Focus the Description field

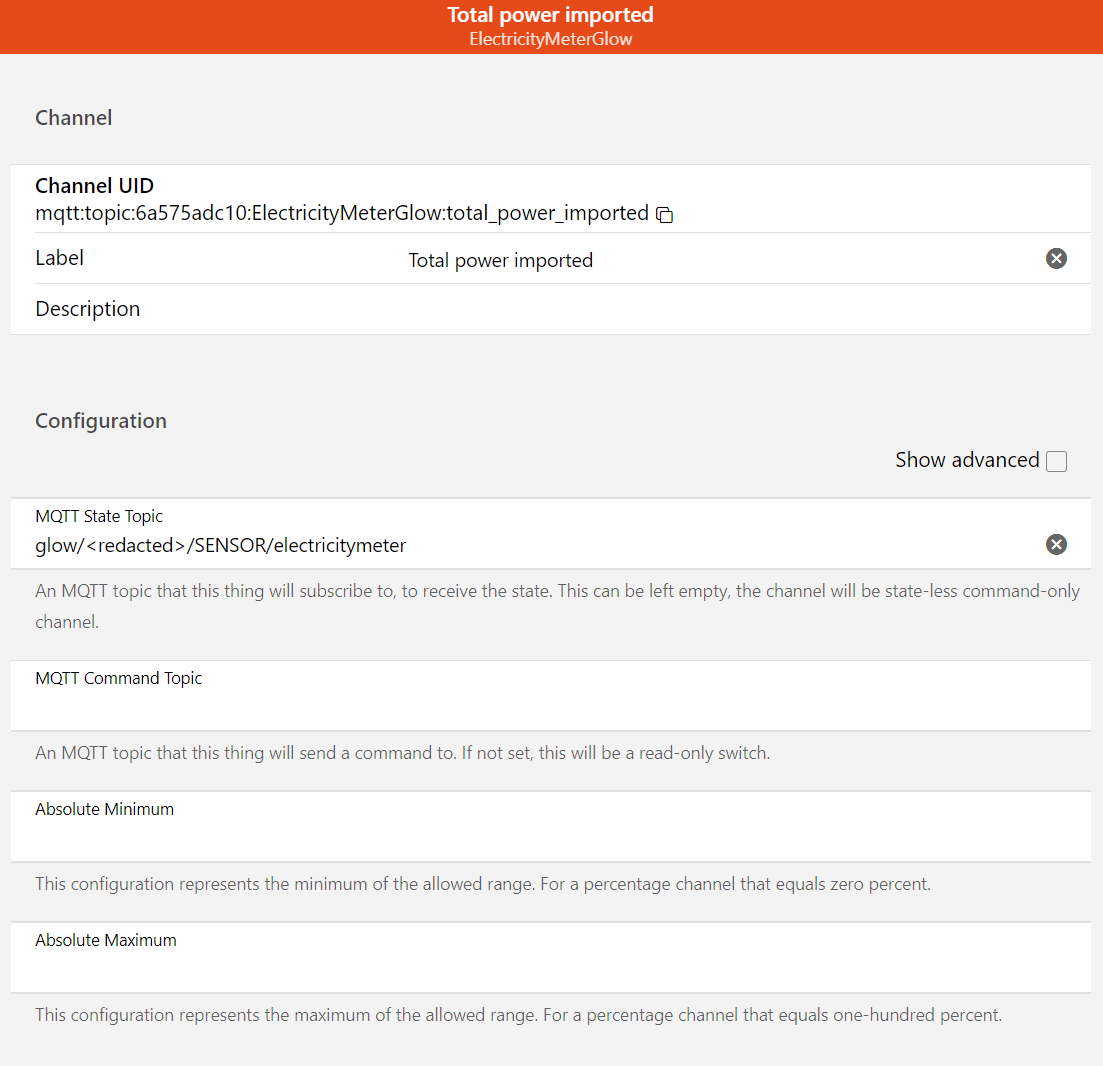tap(600, 309)
